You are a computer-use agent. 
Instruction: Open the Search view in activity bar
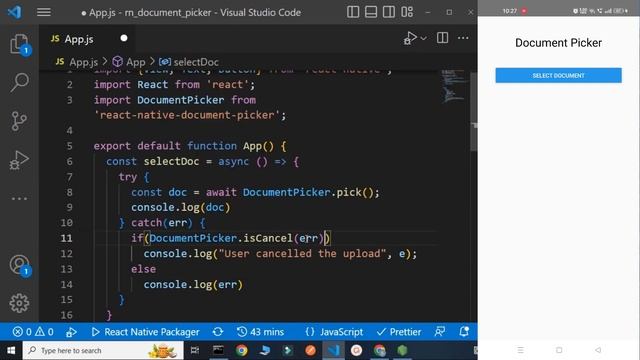coord(19,82)
